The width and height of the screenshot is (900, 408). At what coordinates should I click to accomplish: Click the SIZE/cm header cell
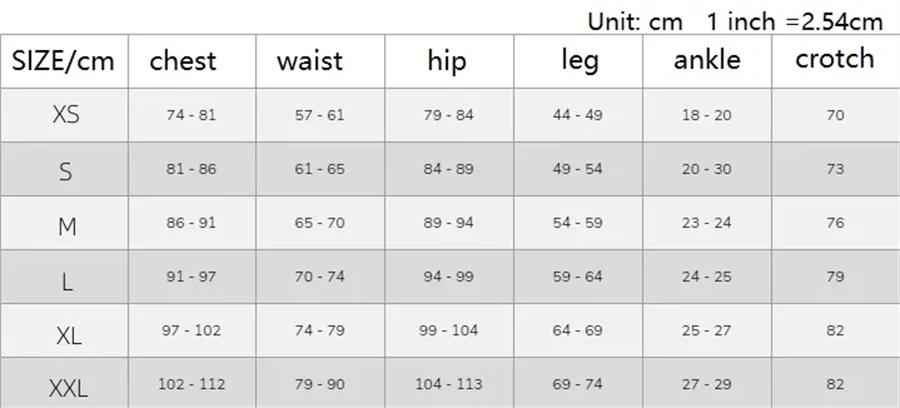pyautogui.click(x=64, y=61)
